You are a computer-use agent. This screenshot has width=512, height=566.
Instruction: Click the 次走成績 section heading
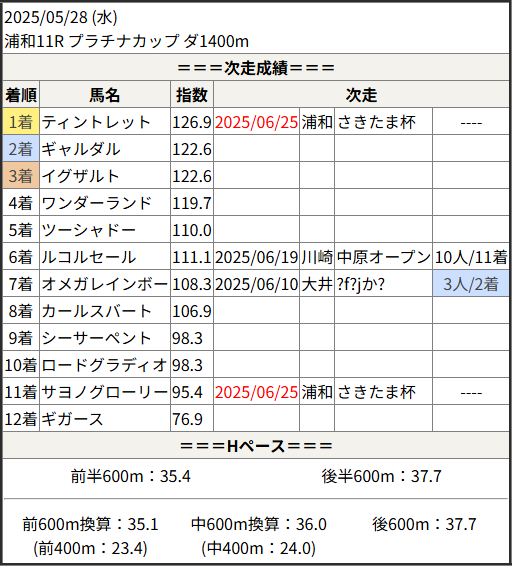pyautogui.click(x=256, y=68)
